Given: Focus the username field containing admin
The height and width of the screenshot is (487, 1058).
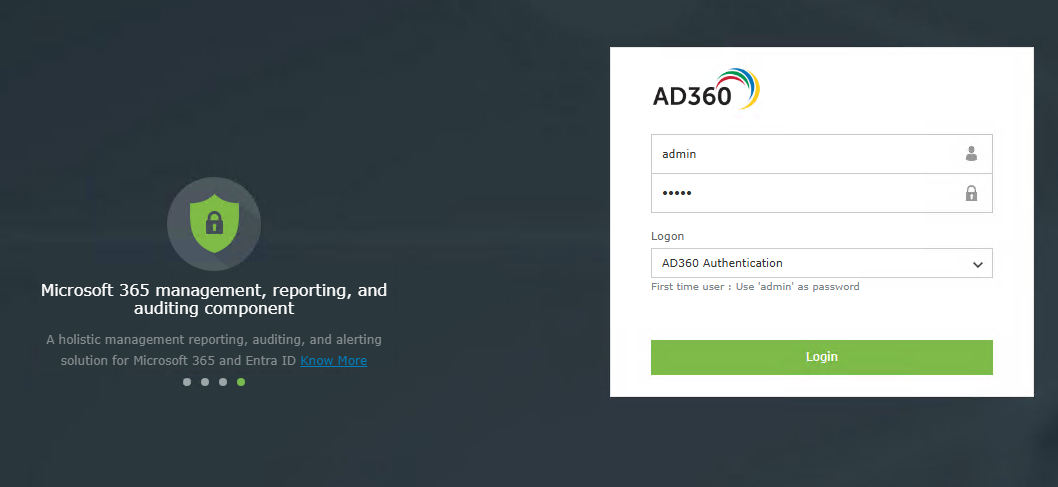Looking at the screenshot, I should pos(821,154).
